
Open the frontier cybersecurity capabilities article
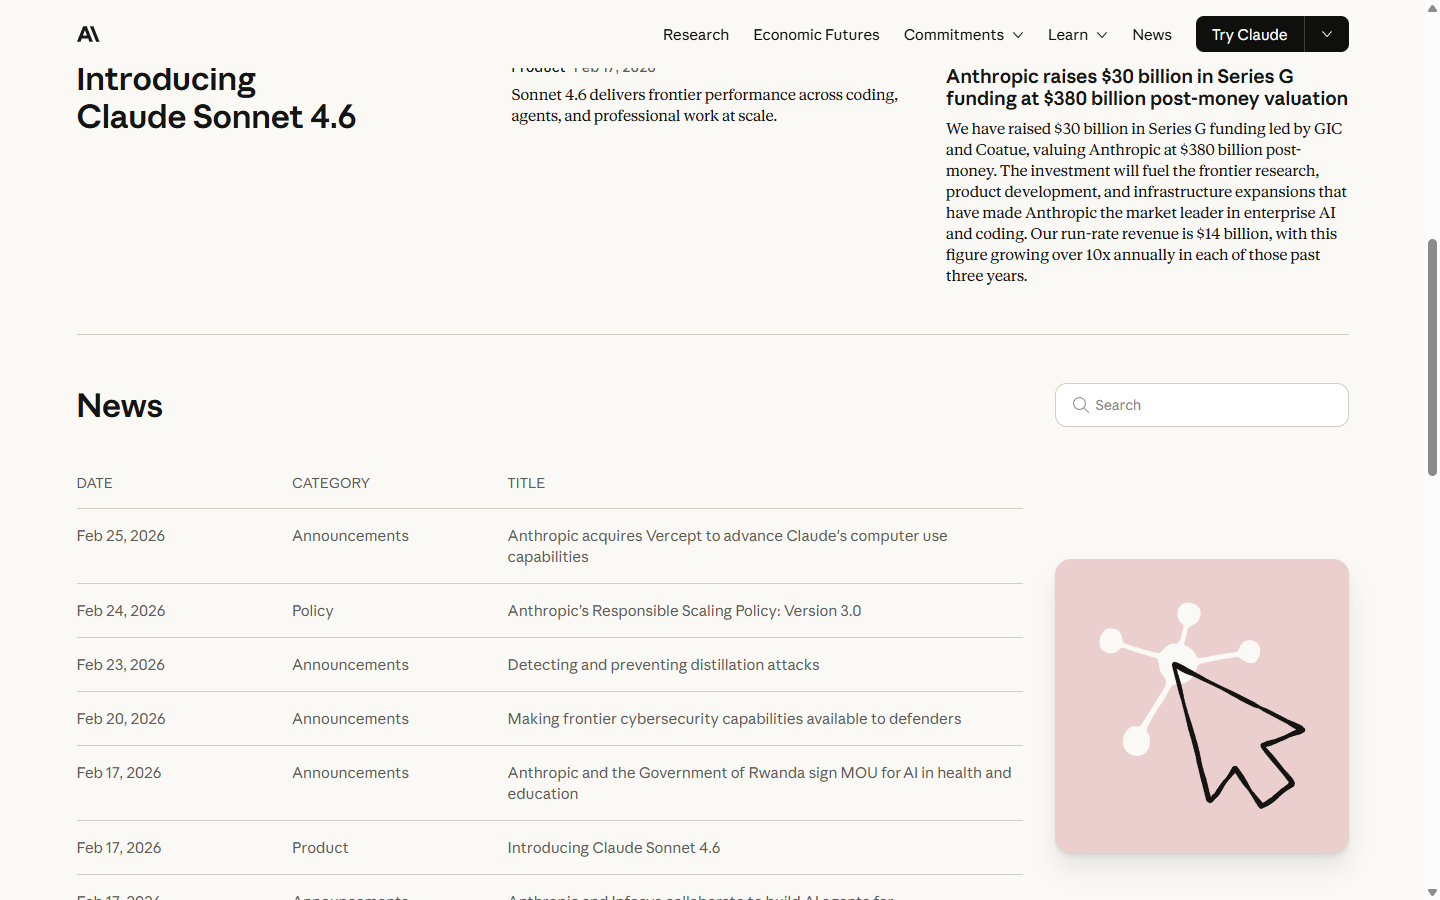tap(734, 719)
